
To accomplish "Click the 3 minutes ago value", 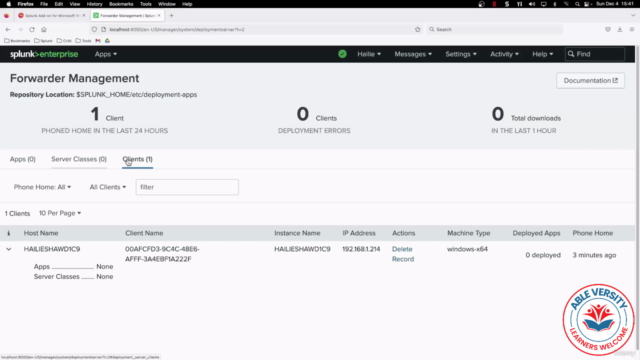I will click(x=594, y=255).
